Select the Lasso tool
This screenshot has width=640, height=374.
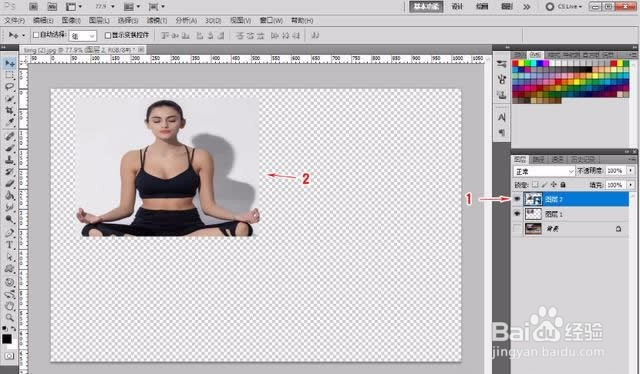[x=10, y=87]
